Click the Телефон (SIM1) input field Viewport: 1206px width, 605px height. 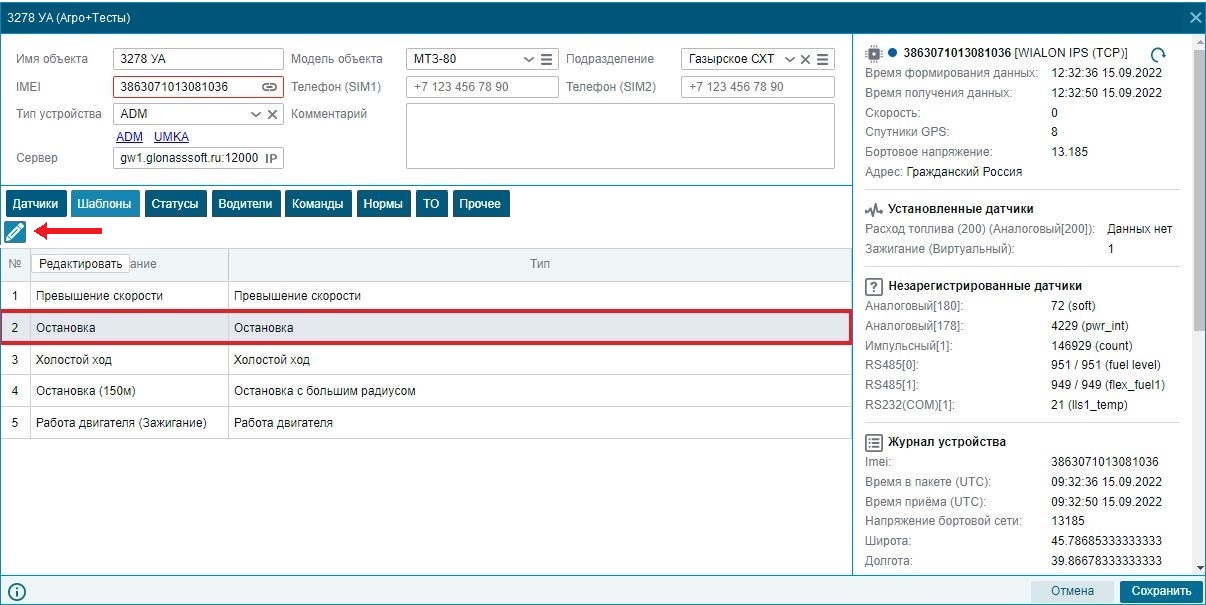point(482,87)
